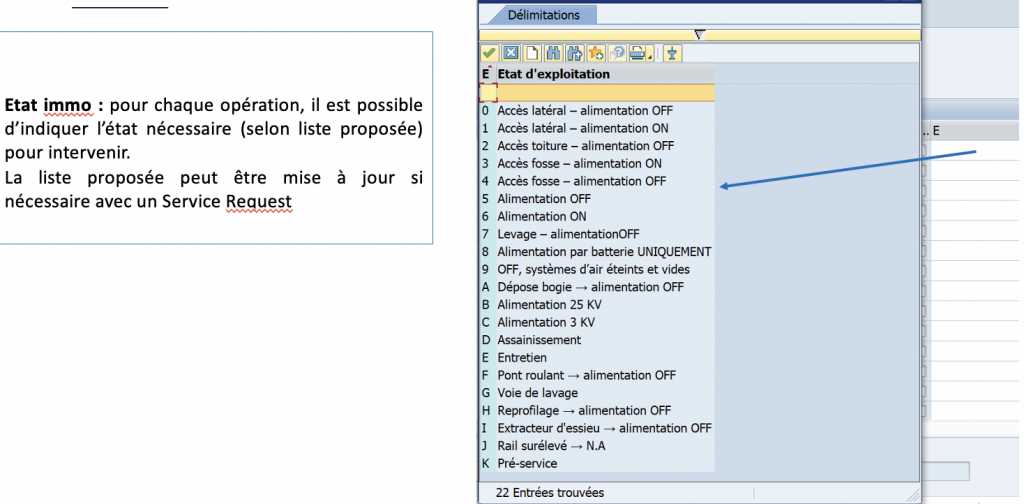
Task: Select 'Accès latéral – alimentation OFF' entry
Action: click(583, 111)
